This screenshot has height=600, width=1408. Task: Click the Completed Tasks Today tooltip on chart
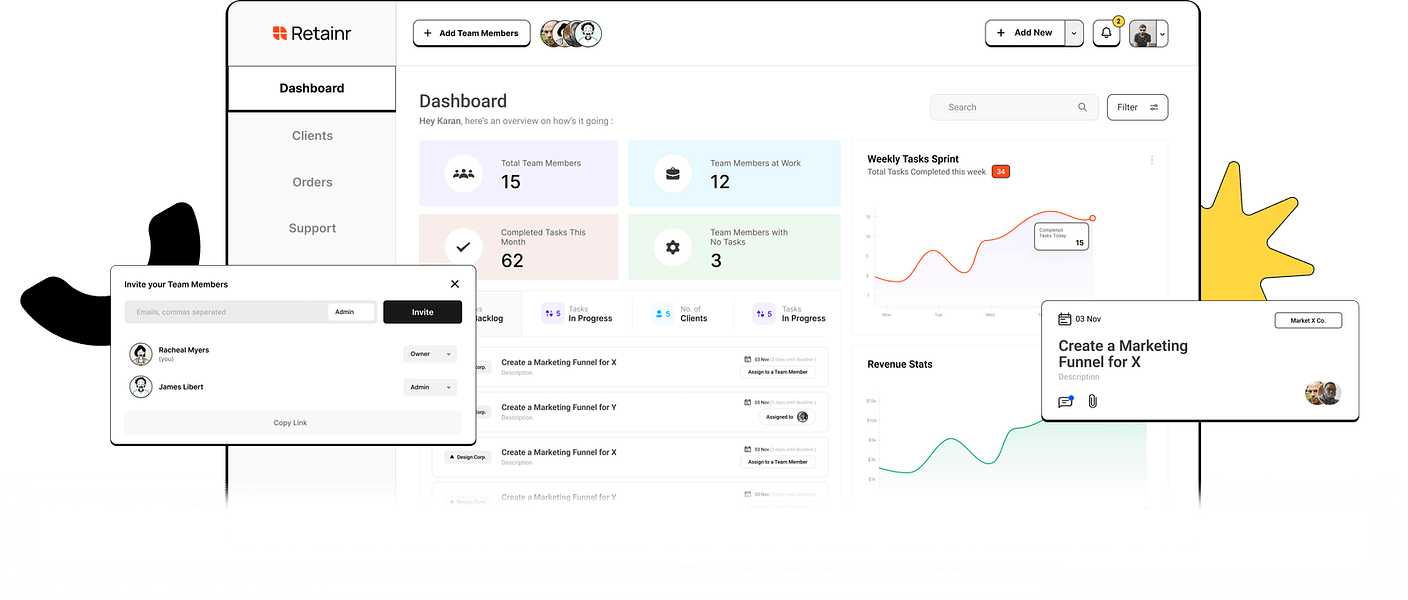[1061, 236]
